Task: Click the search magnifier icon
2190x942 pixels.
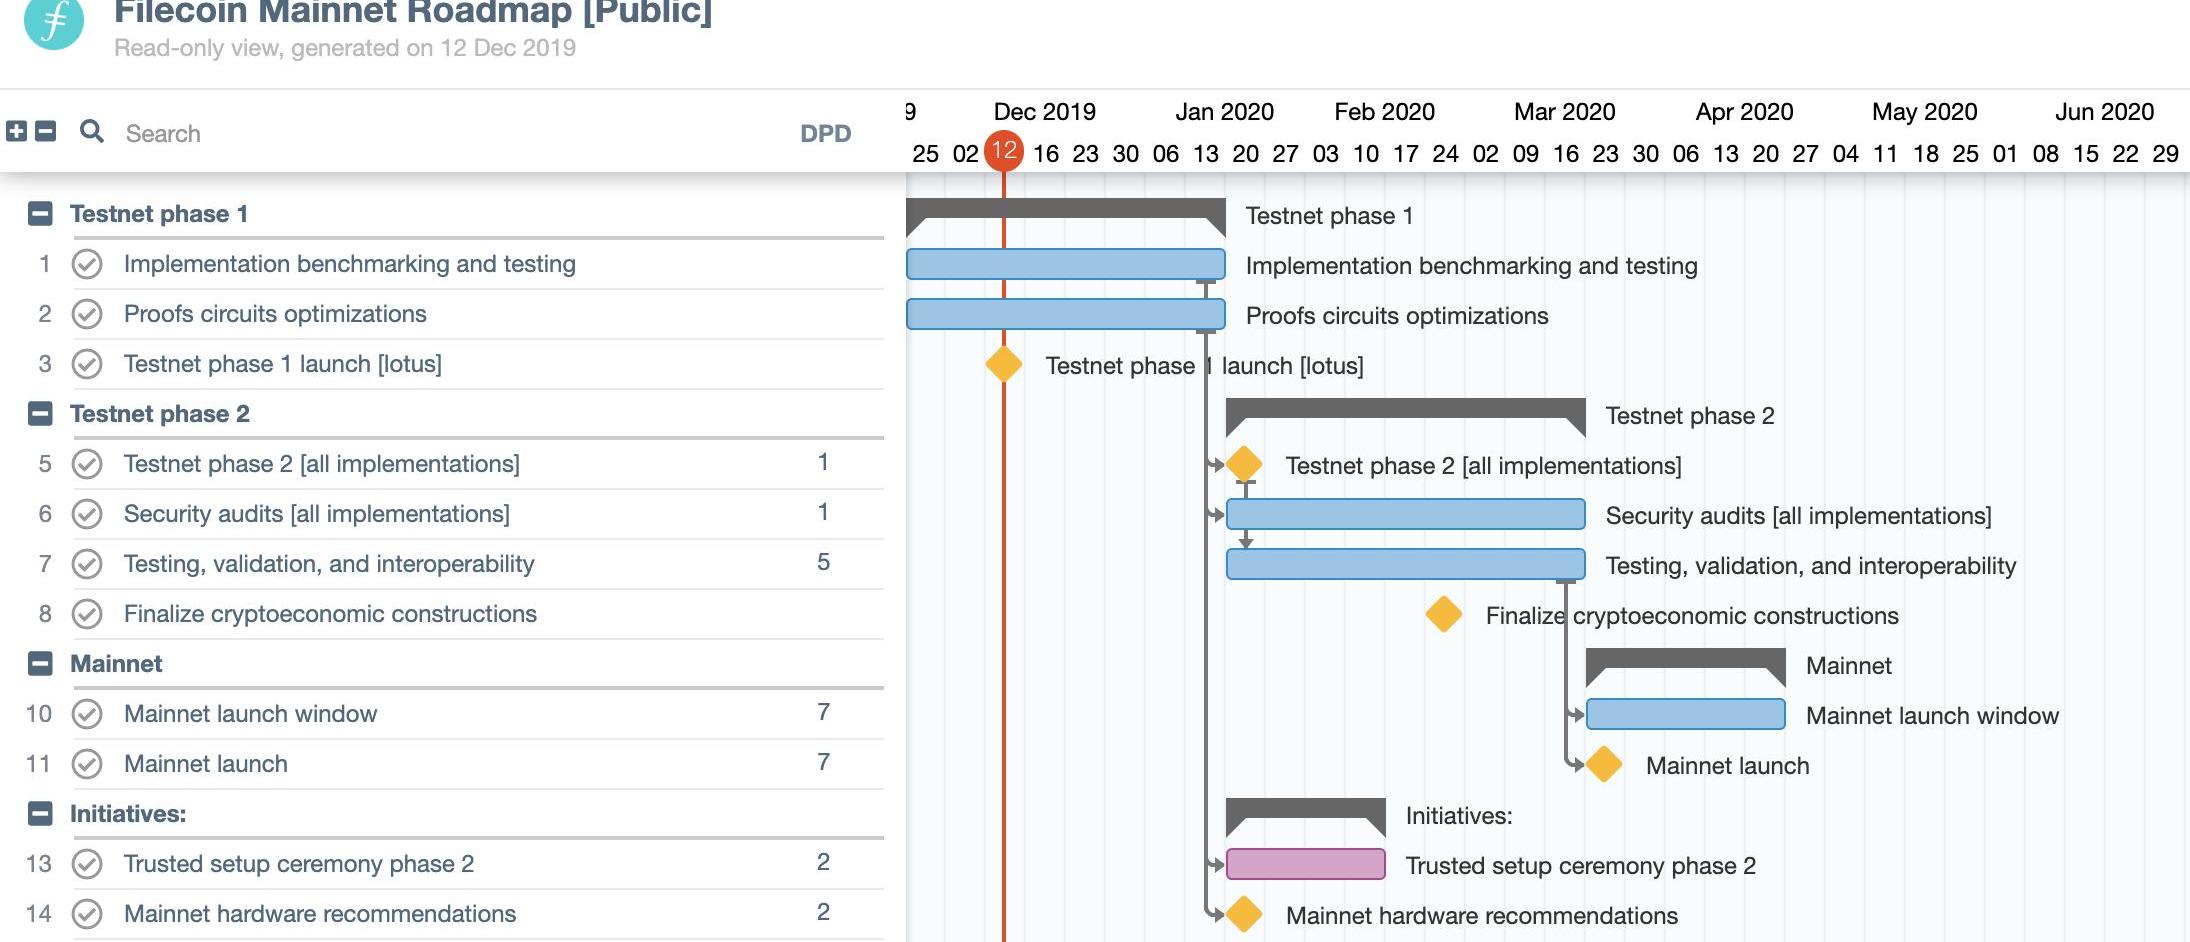Action: tap(92, 131)
